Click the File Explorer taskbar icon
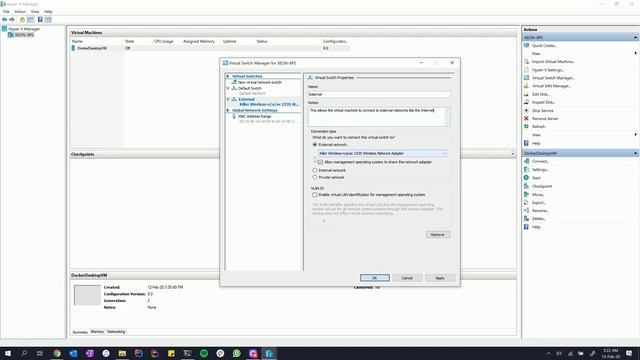The height and width of the screenshot is (360, 640). coord(122,353)
